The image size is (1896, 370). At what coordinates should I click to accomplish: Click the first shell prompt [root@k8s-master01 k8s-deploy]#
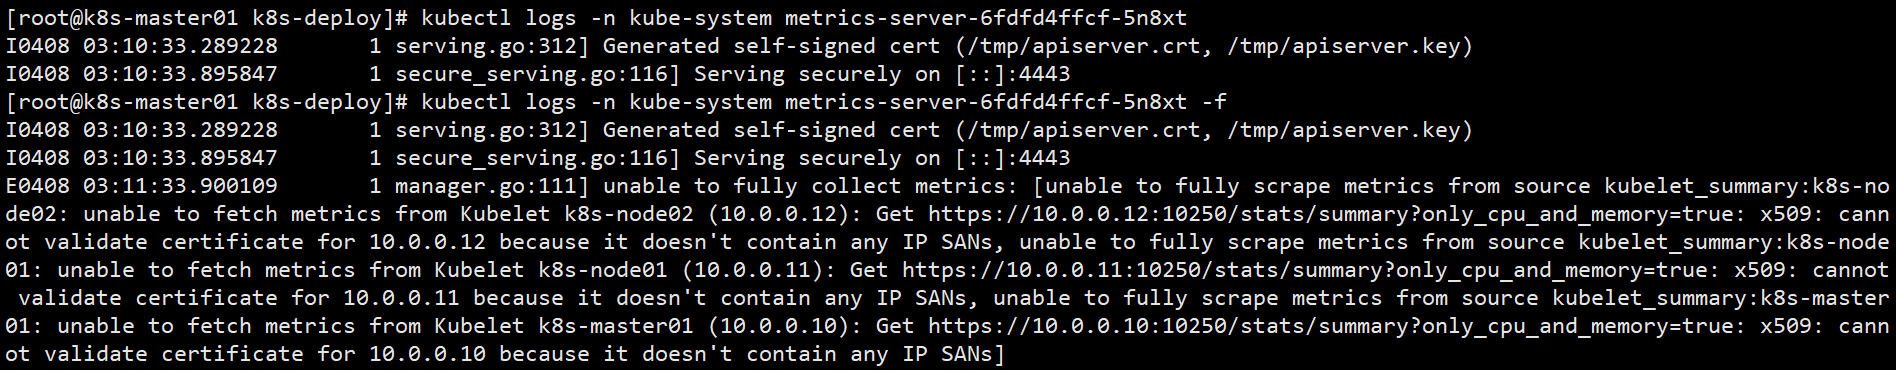(207, 18)
